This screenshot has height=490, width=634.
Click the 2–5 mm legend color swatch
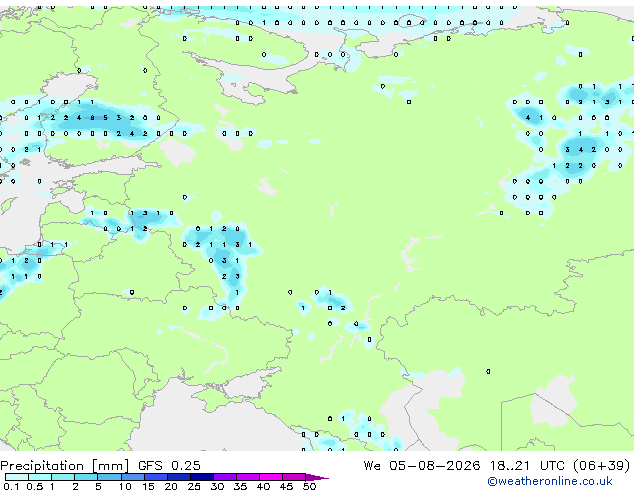(x=86, y=477)
